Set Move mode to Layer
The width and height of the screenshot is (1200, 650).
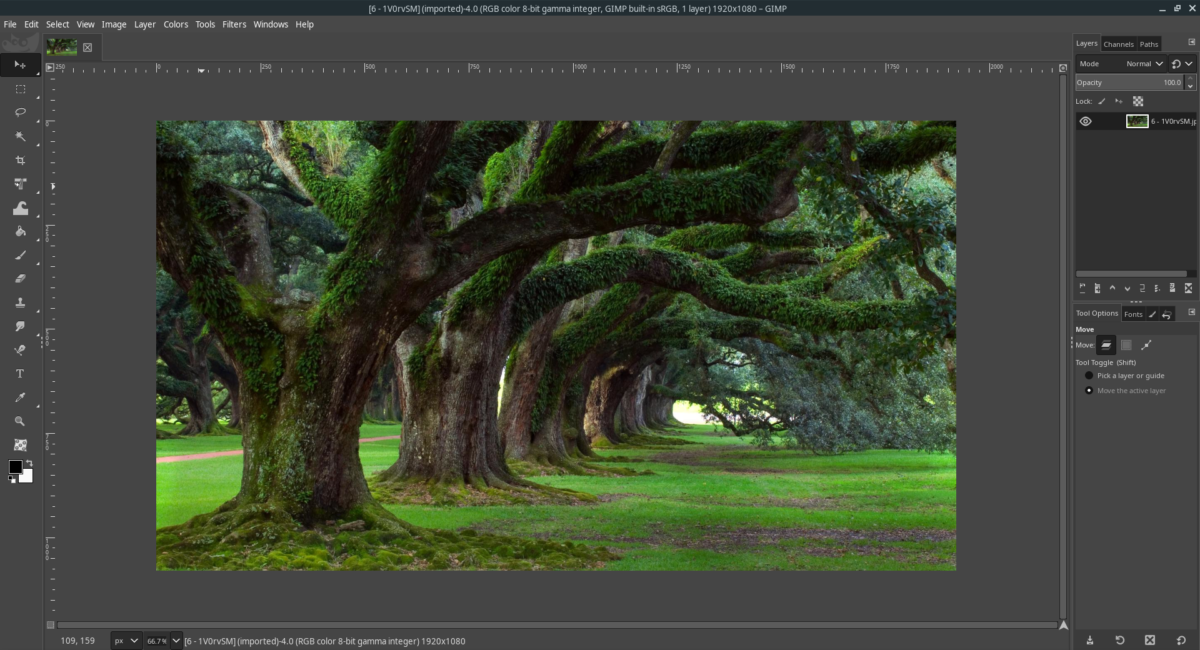coord(1106,345)
